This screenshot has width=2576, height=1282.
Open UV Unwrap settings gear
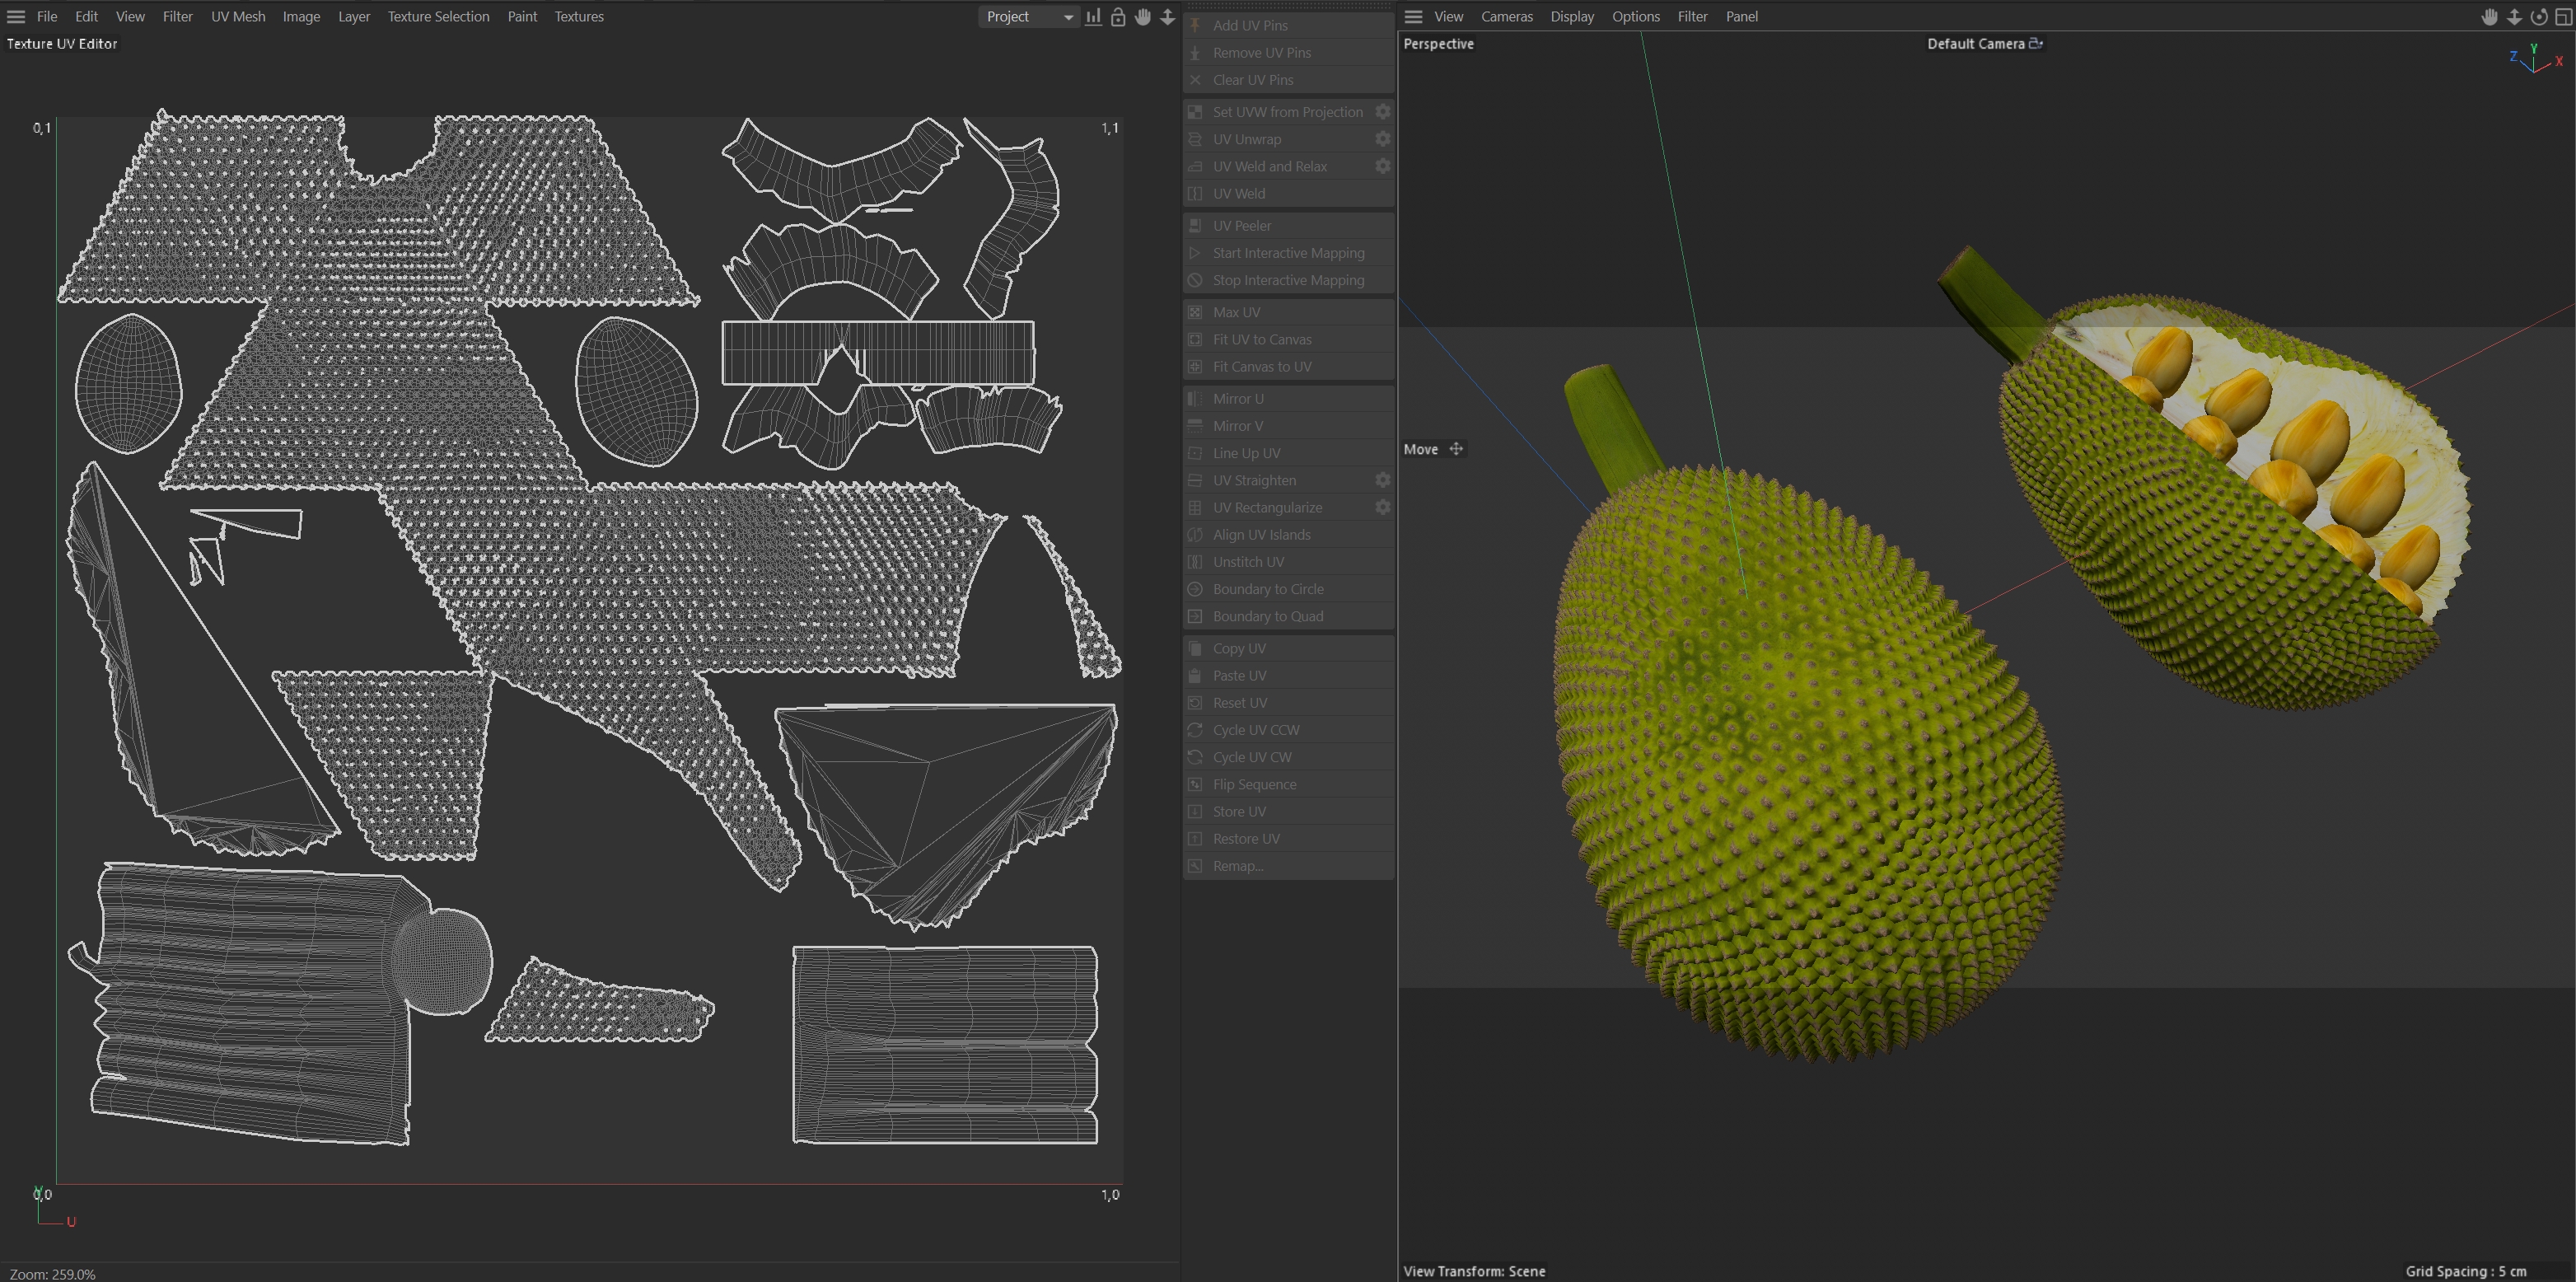1382,139
